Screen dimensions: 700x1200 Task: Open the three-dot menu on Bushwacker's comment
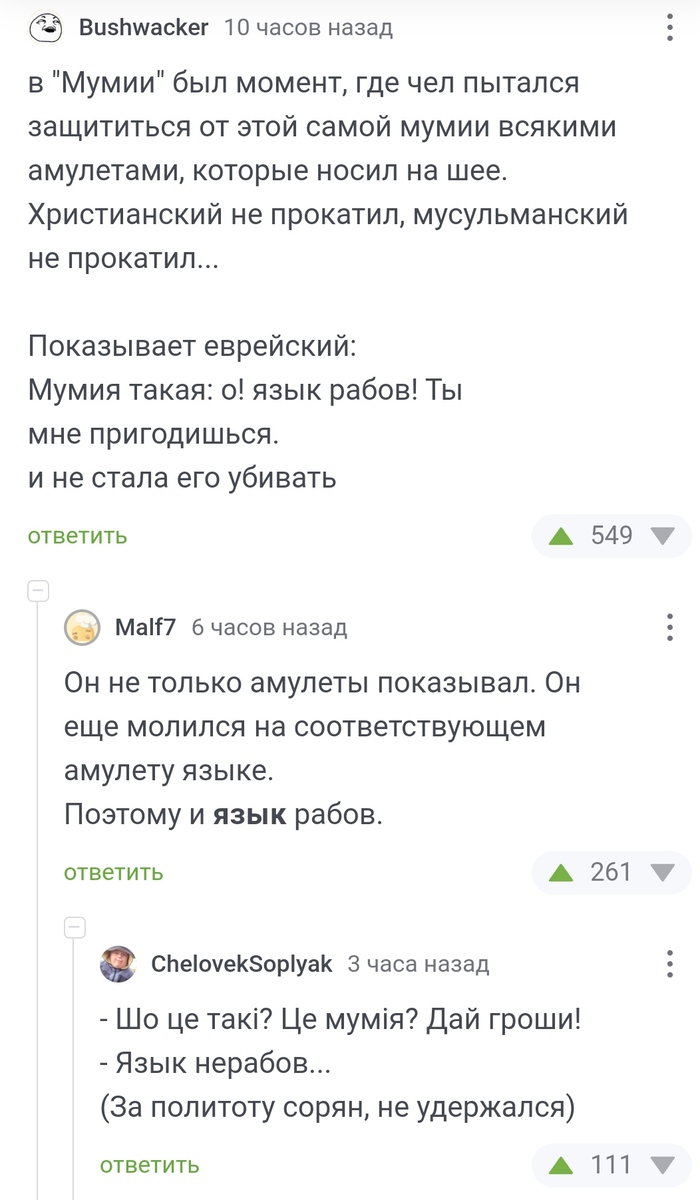(670, 28)
